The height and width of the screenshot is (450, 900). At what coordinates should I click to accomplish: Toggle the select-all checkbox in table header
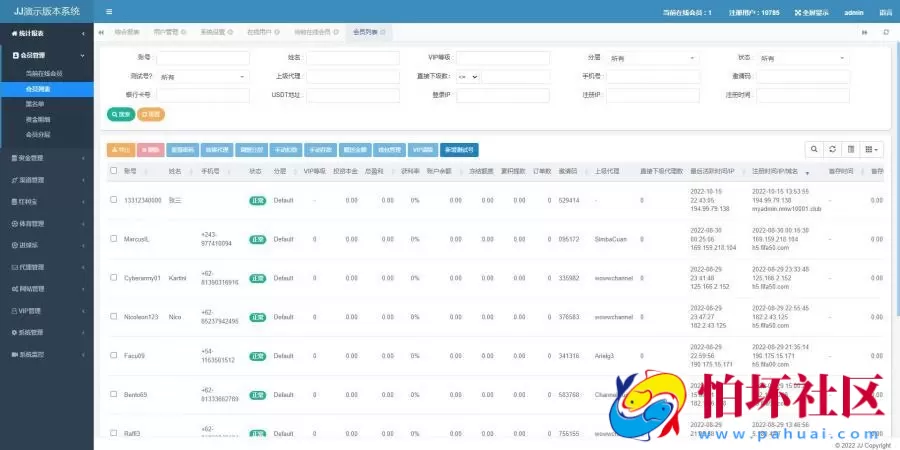click(114, 171)
